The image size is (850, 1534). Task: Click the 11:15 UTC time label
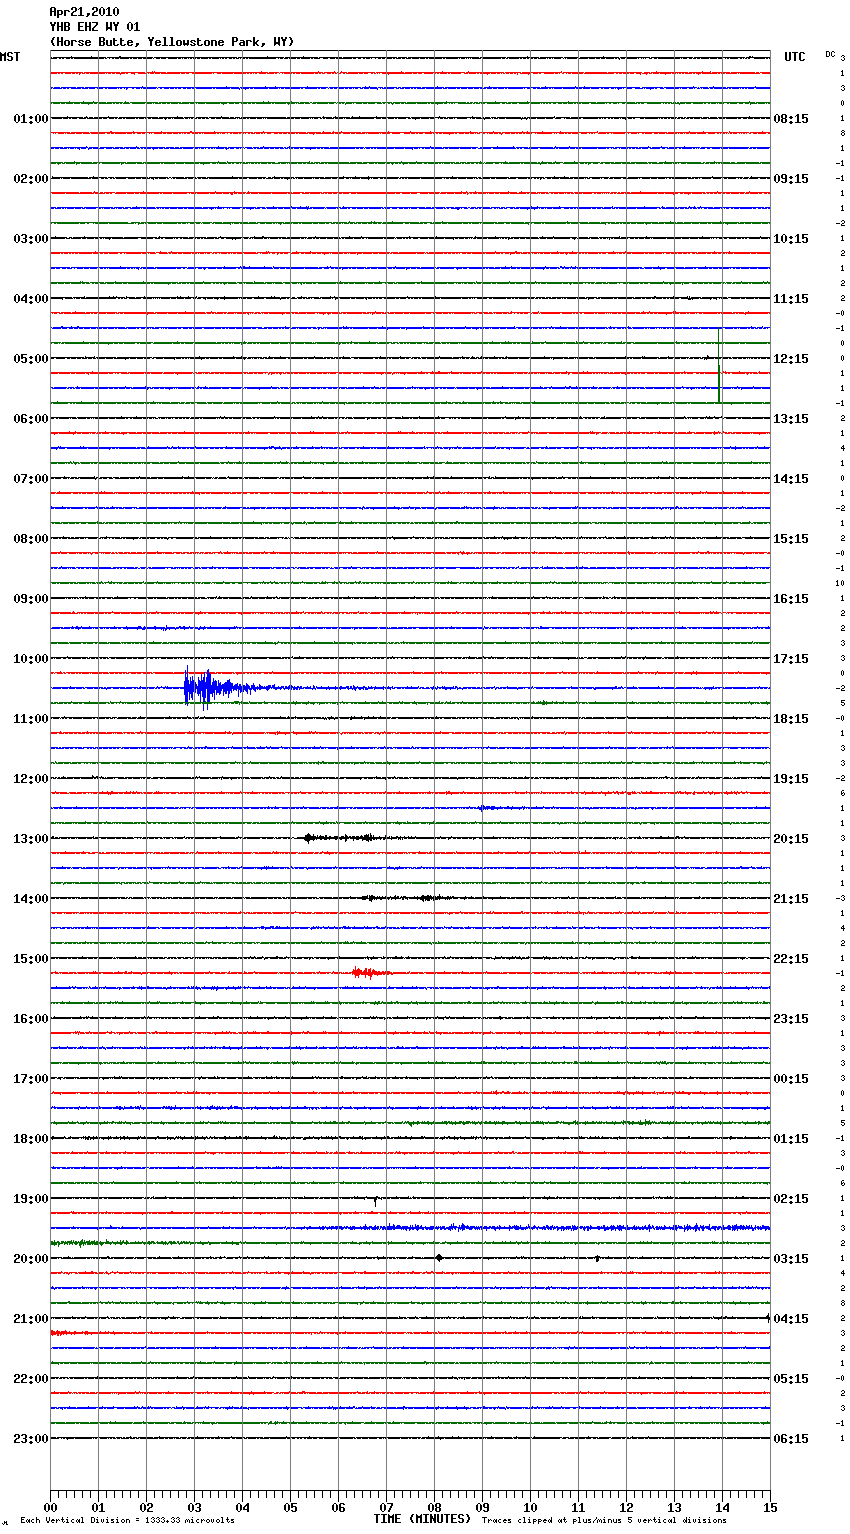[791, 299]
